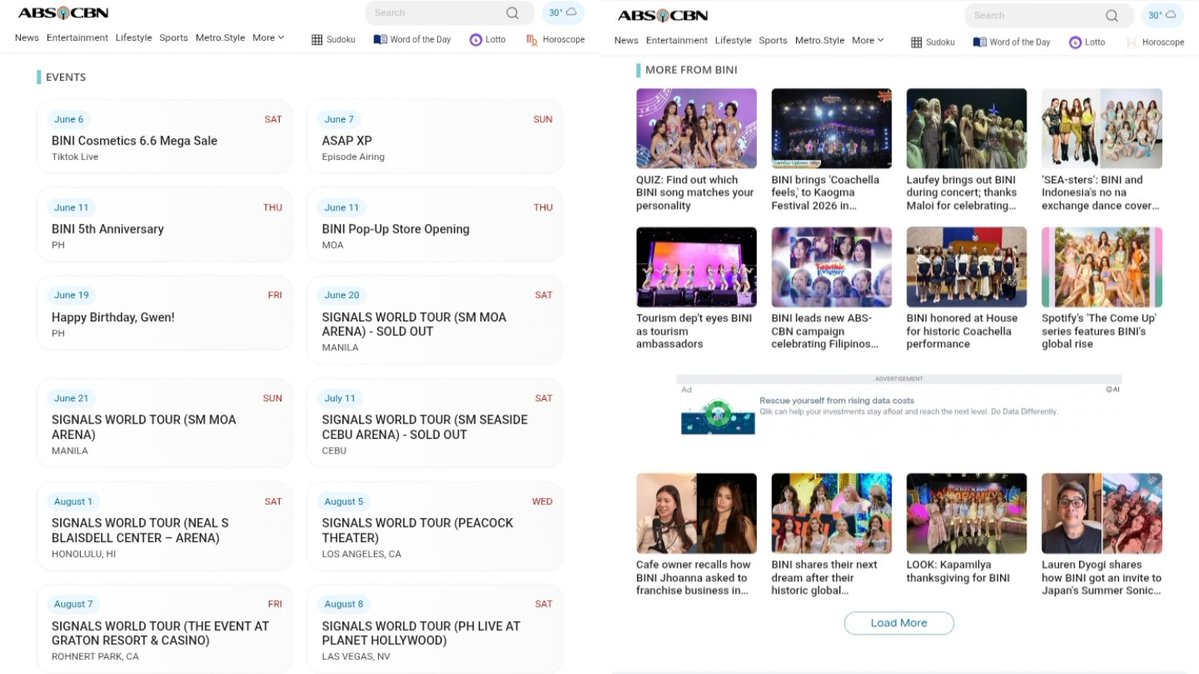Open the Peacock Theater event card

tap(434, 526)
